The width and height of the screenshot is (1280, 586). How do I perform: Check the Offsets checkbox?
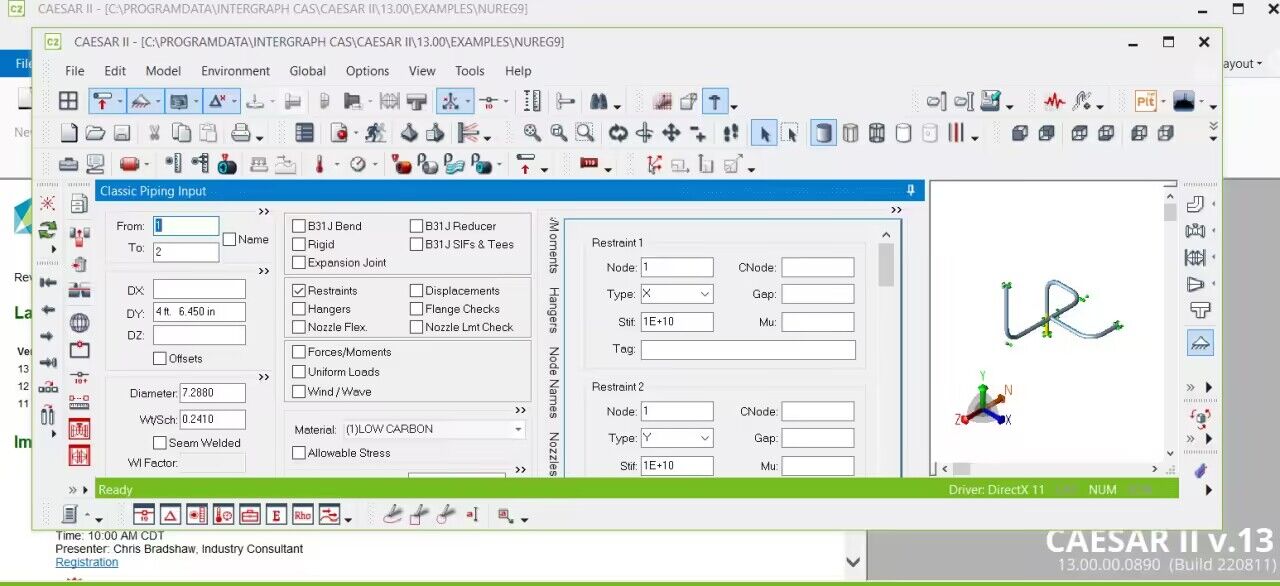click(x=160, y=358)
